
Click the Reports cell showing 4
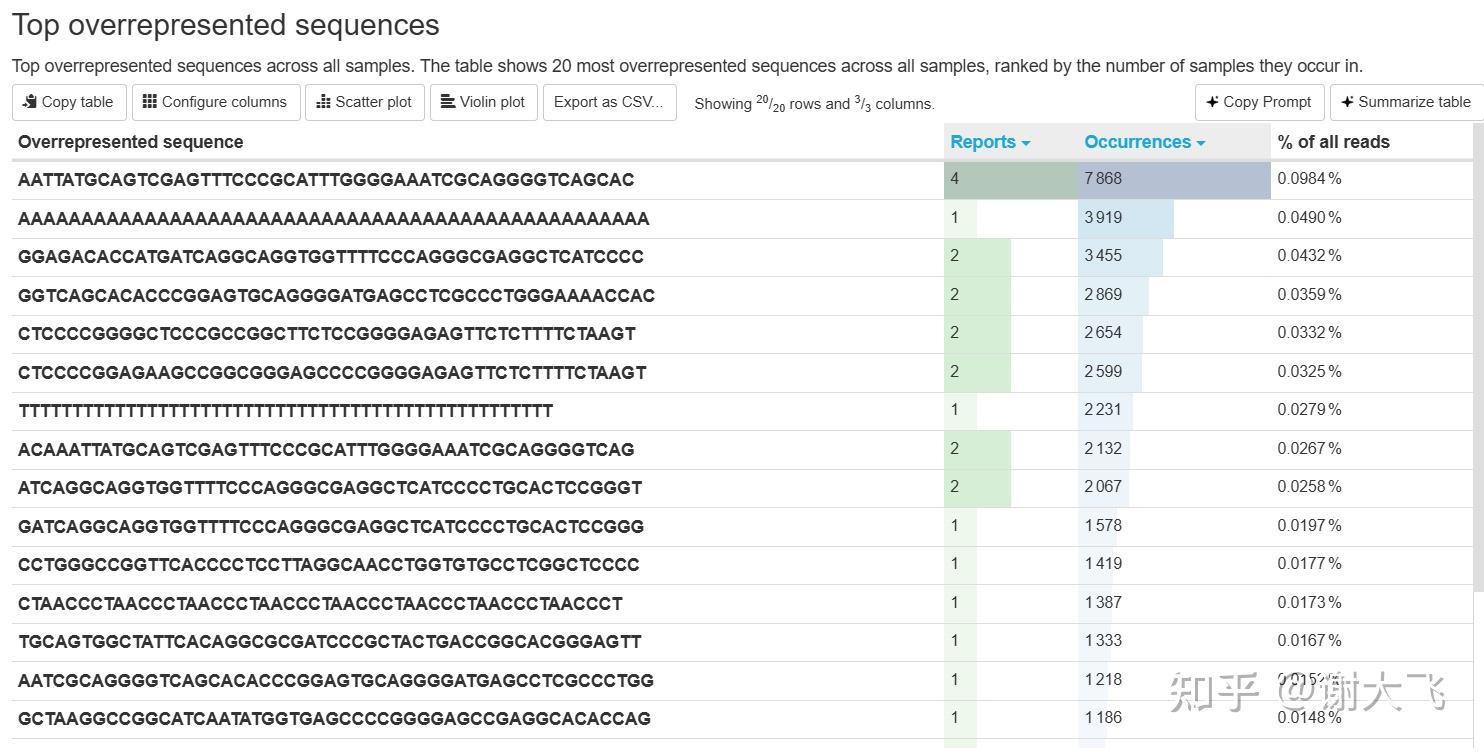click(x=1010, y=180)
